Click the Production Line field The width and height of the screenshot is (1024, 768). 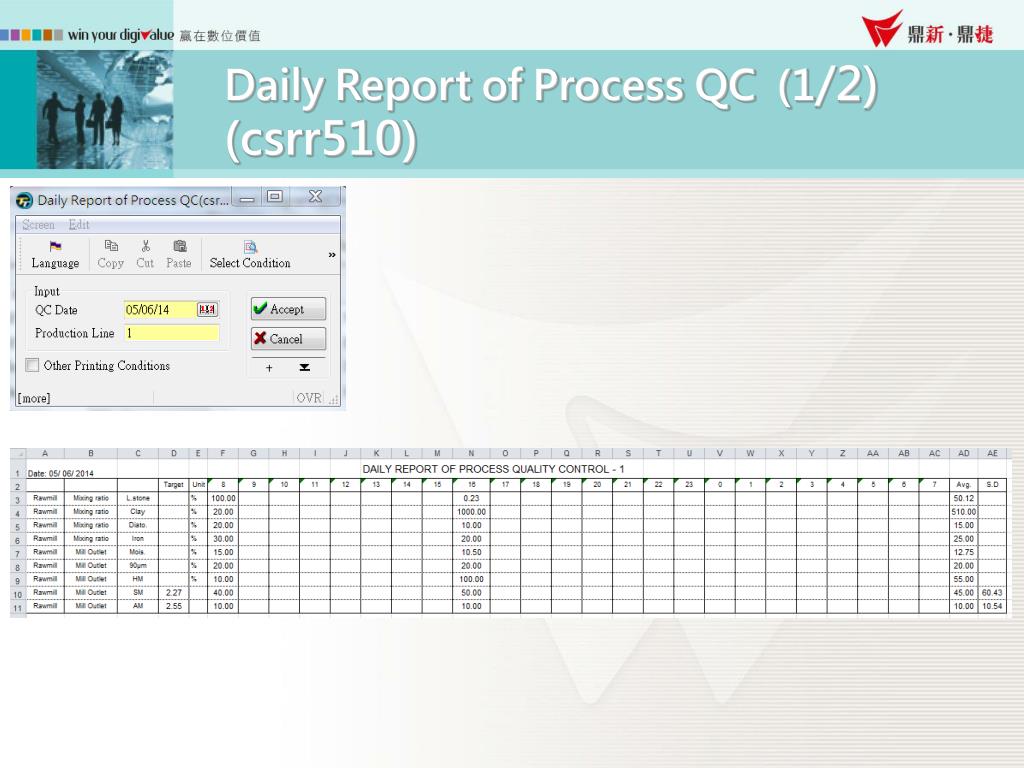pyautogui.click(x=172, y=333)
